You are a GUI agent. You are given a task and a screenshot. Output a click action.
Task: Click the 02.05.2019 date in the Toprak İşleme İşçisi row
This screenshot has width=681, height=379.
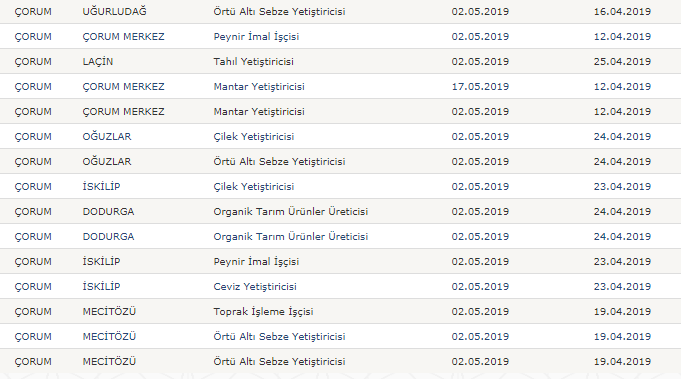point(480,311)
